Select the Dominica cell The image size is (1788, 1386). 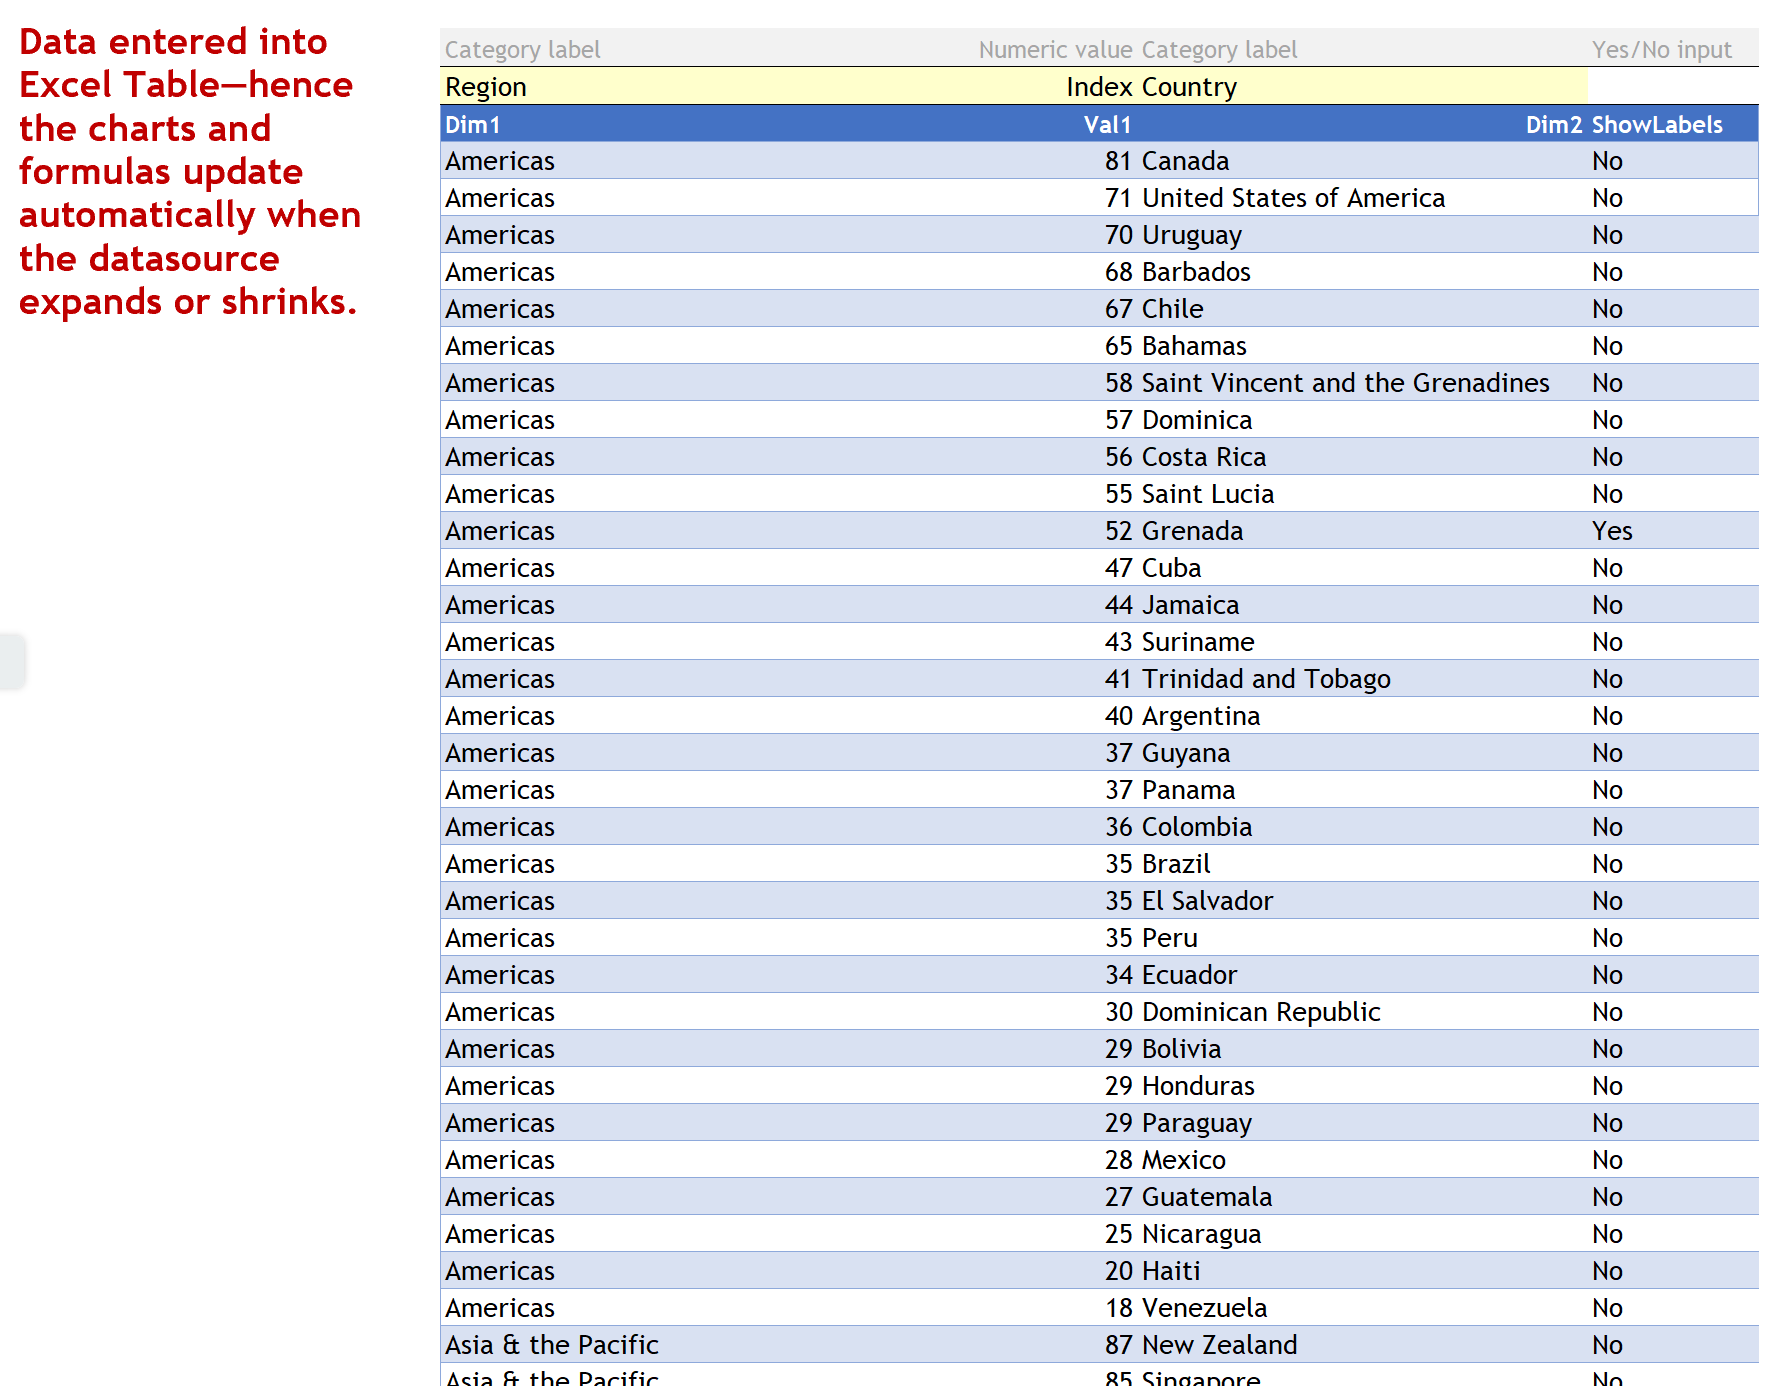[1362, 420]
